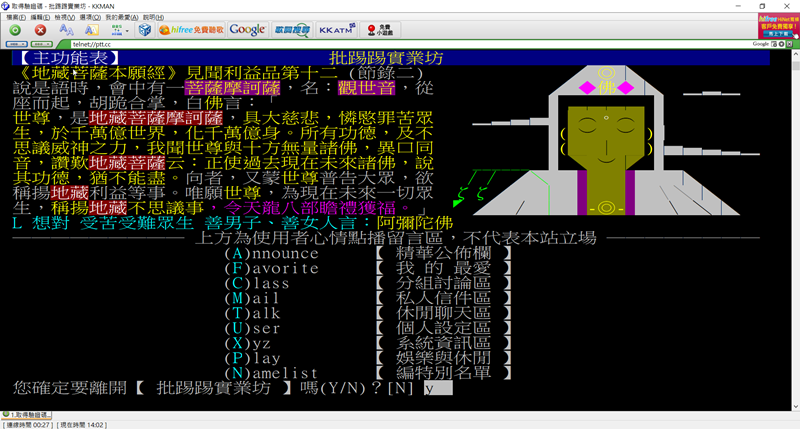
Task: Click the 佛 character on Buddha art
Action: (x=606, y=88)
